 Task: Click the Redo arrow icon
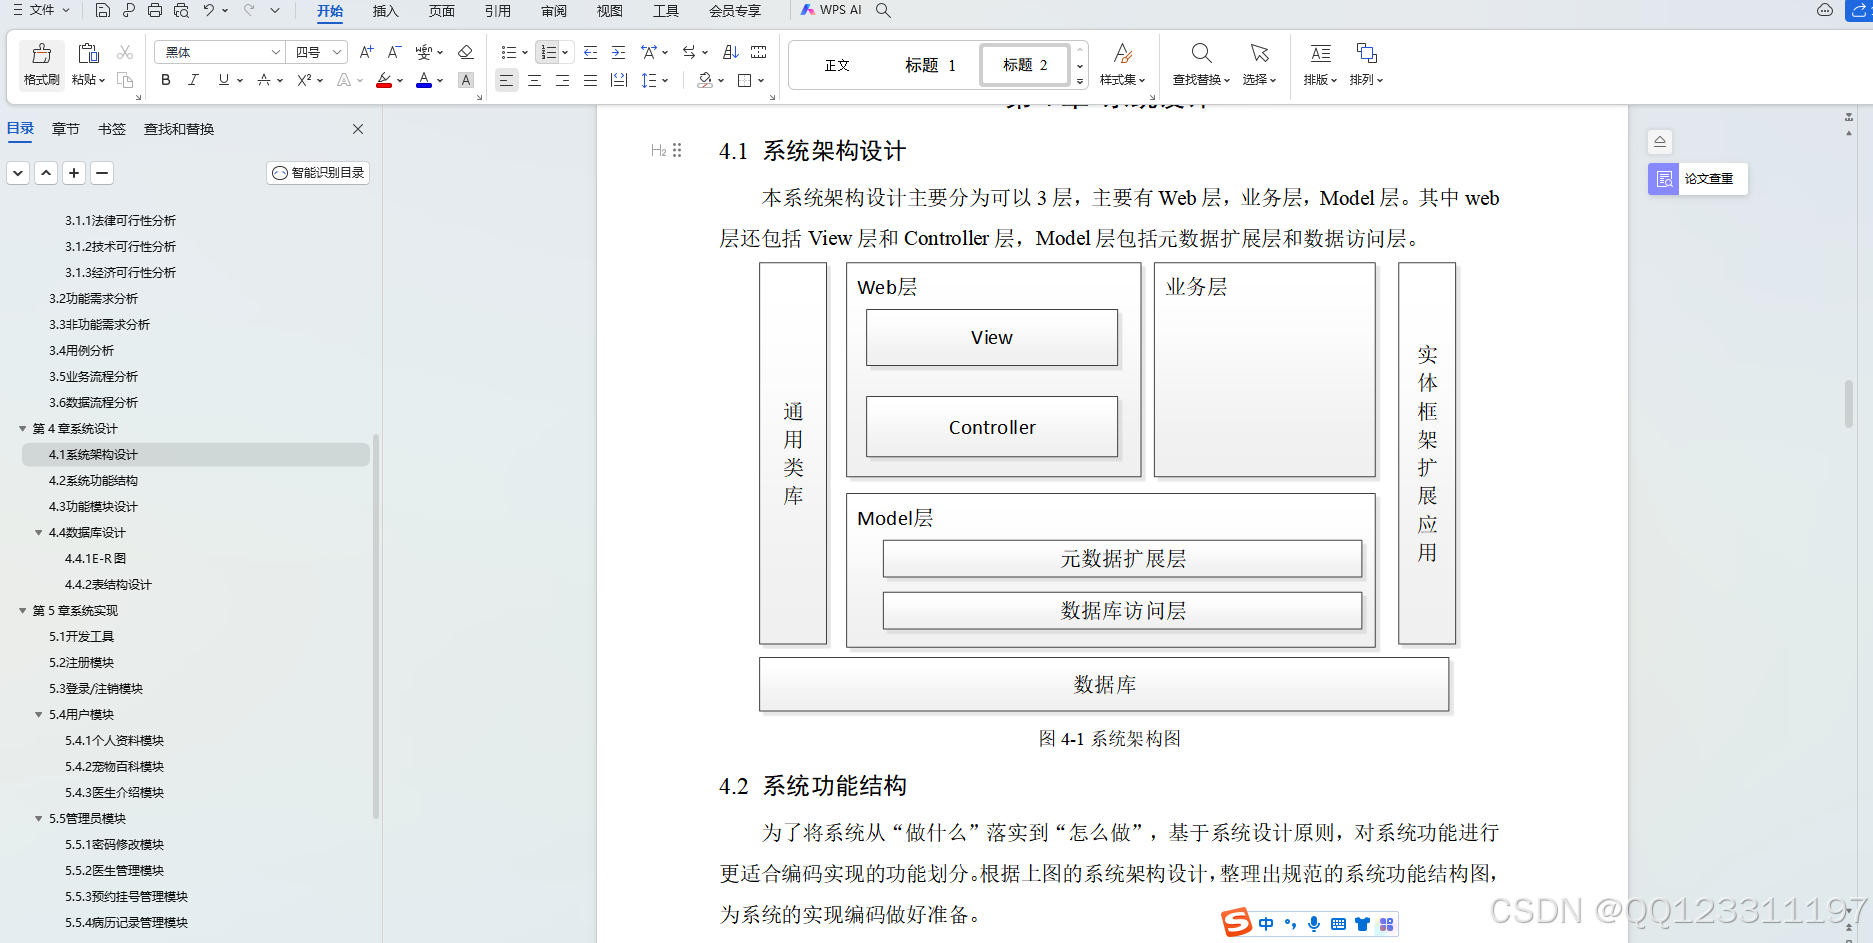pos(249,10)
